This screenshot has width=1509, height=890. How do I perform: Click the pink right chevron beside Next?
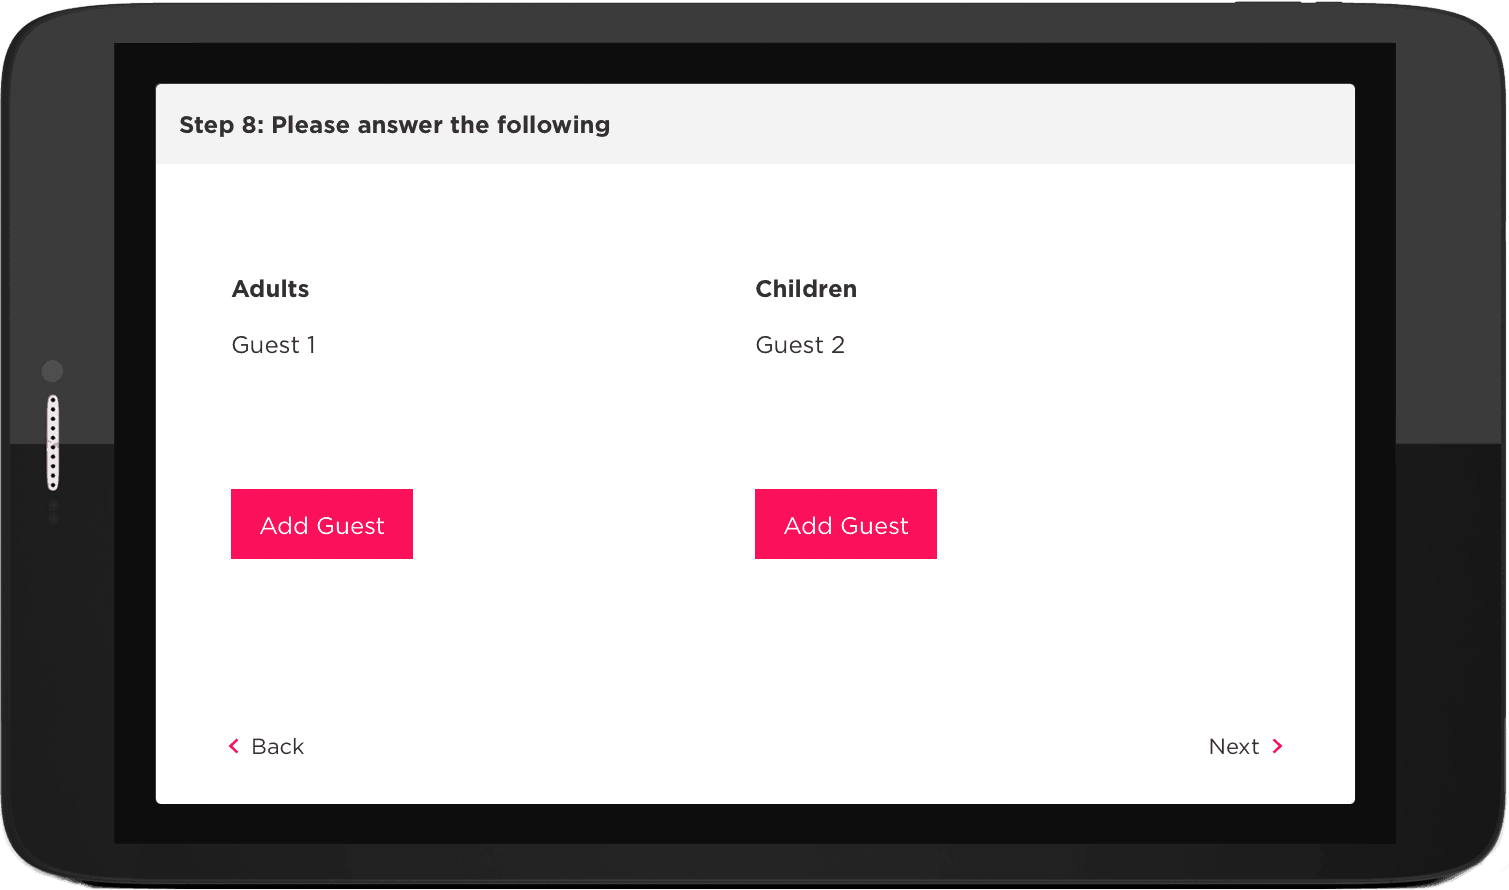(x=1277, y=746)
